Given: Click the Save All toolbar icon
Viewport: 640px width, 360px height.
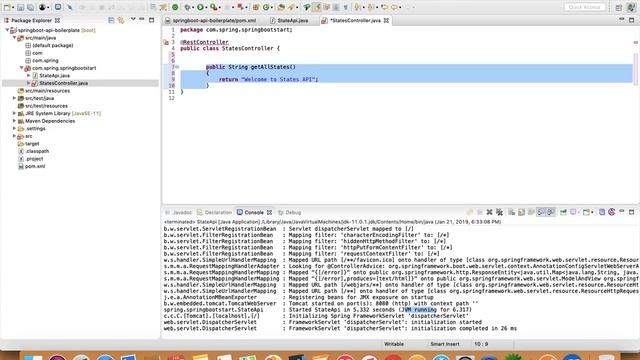Looking at the screenshot, I should 30,7.
